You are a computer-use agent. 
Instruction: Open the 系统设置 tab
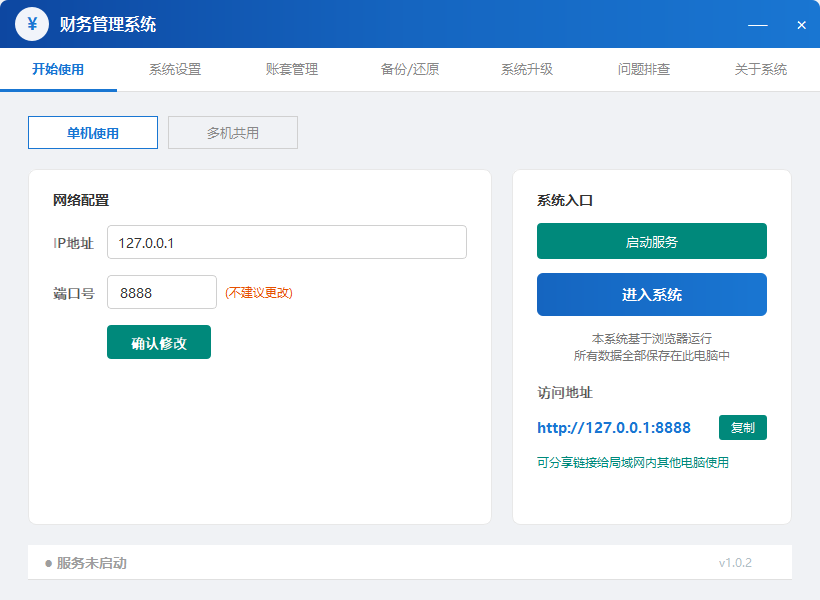175,69
